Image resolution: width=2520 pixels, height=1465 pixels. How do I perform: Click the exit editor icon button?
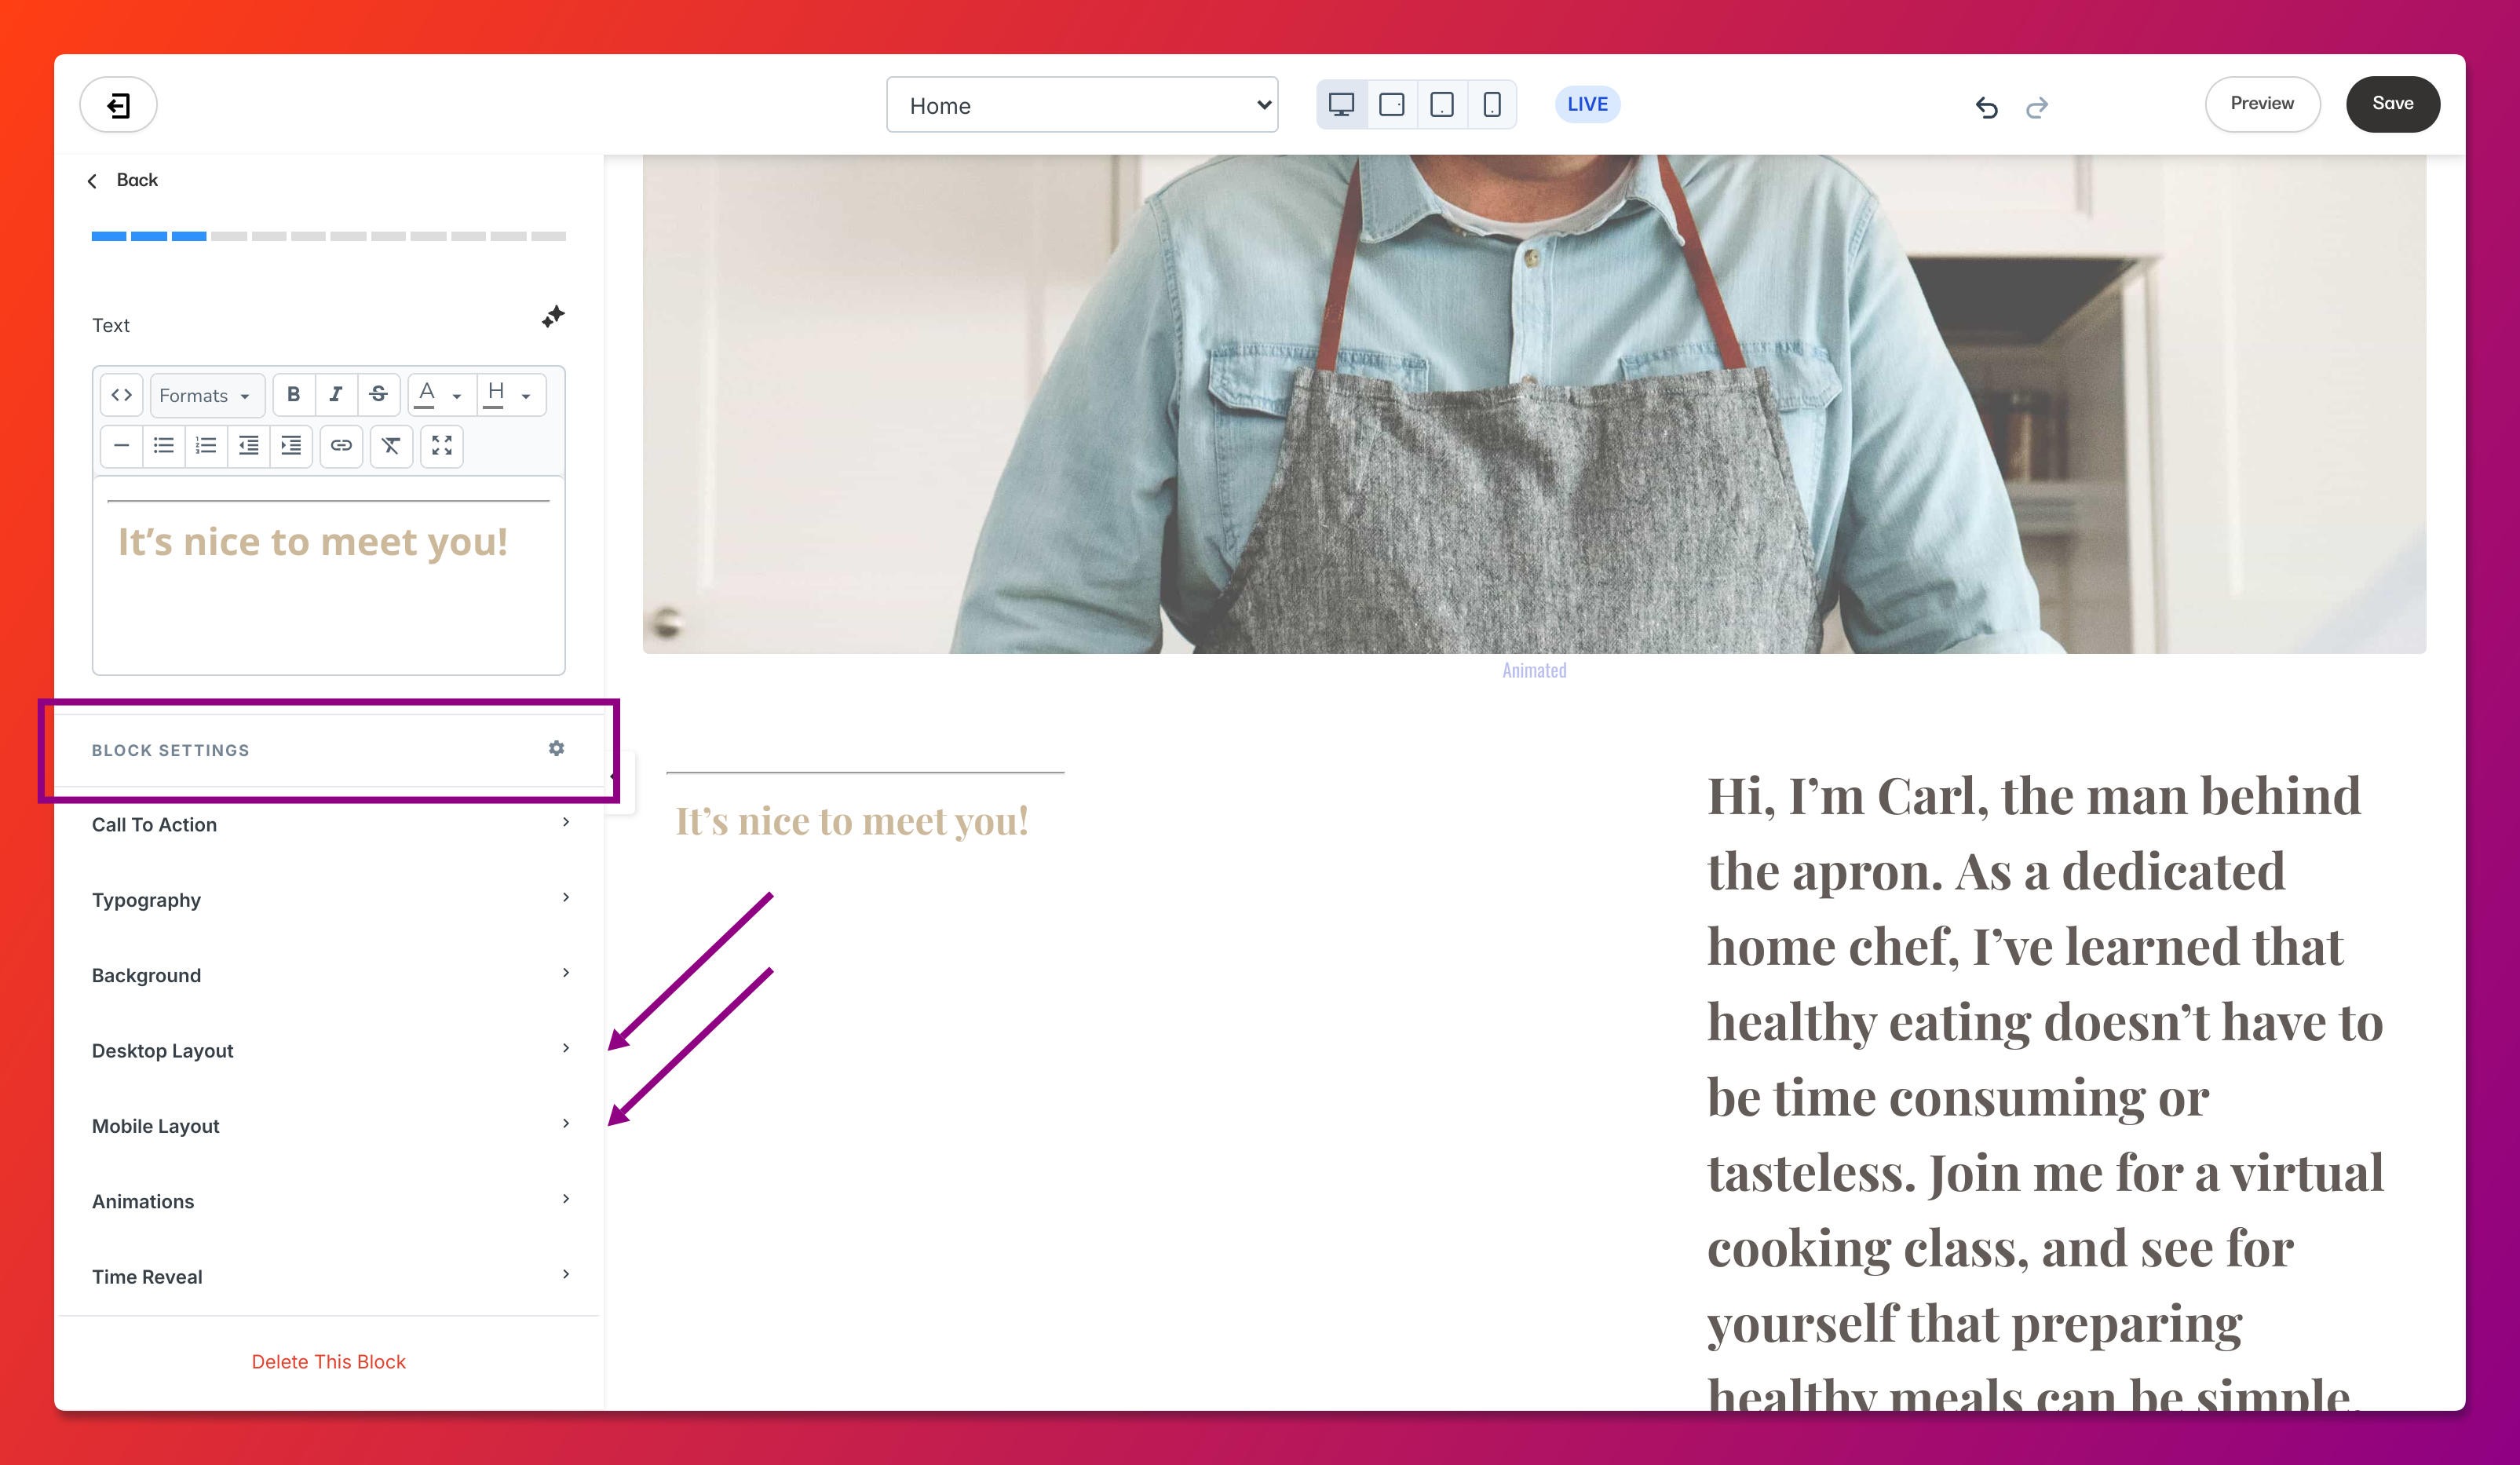118,105
